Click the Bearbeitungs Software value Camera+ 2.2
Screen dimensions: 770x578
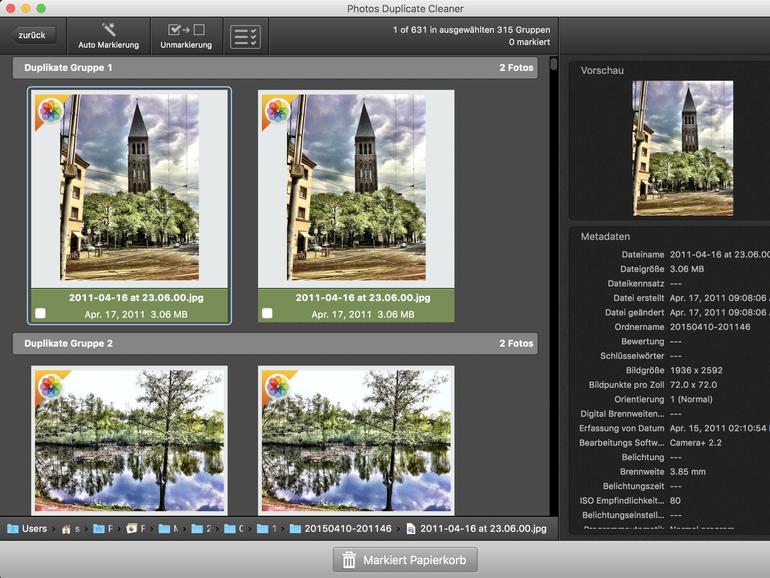pos(696,443)
